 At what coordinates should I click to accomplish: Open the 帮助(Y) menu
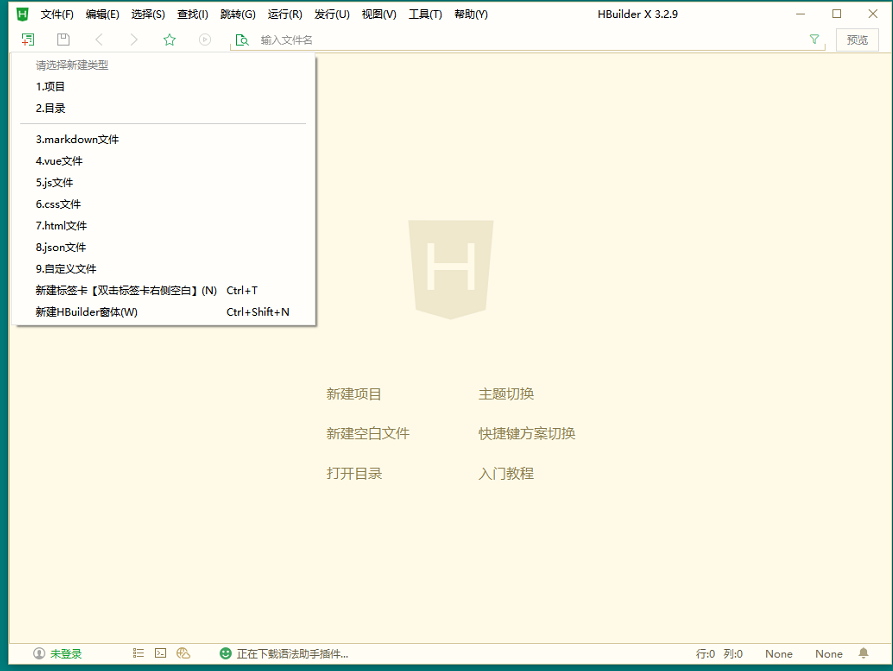pyautogui.click(x=471, y=14)
